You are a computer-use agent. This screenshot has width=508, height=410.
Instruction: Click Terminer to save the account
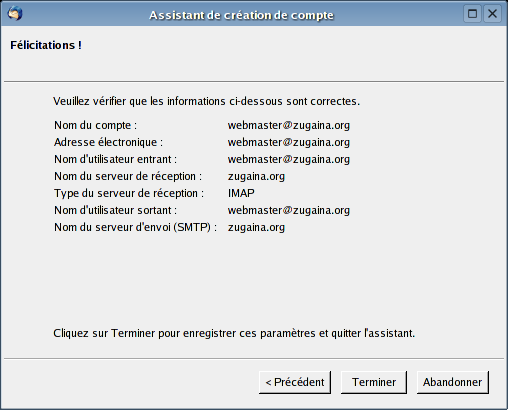374,382
